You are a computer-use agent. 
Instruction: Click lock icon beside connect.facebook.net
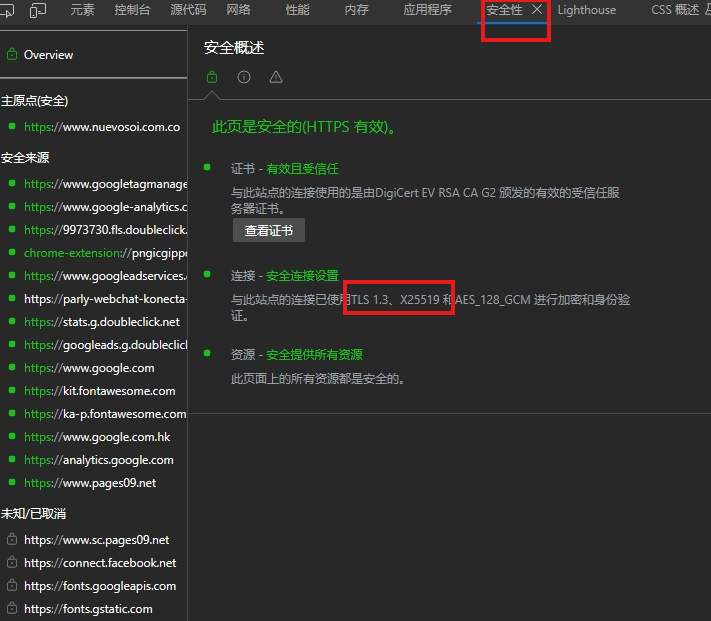pos(12,563)
